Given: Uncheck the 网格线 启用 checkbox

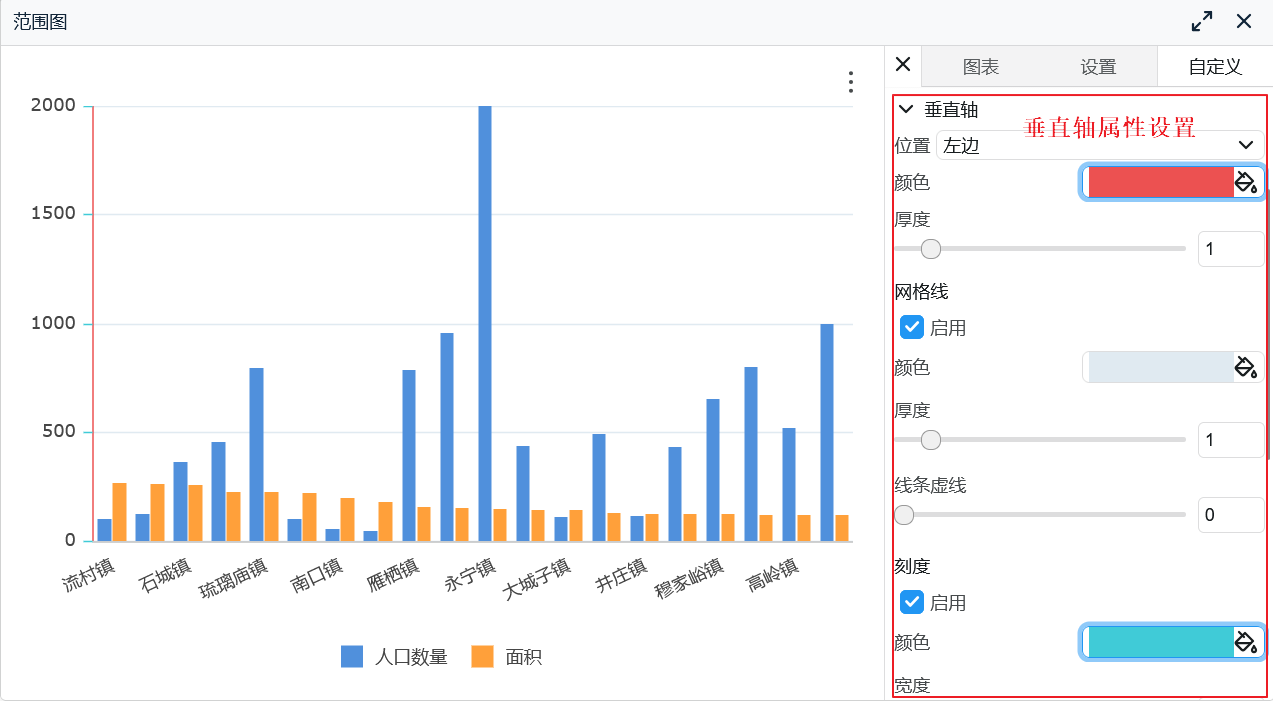Looking at the screenshot, I should [x=911, y=326].
